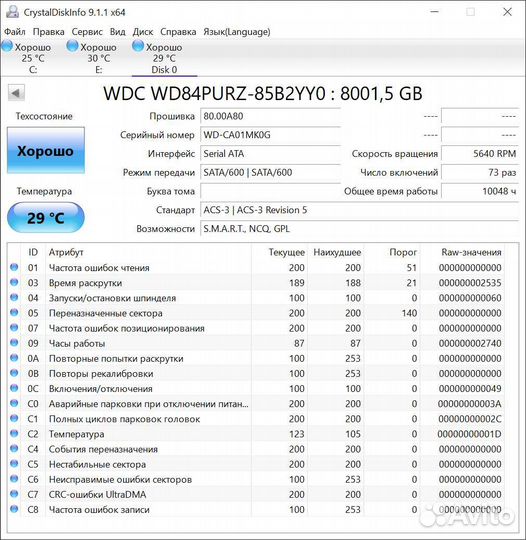
Task: Select the Disk 0 29 °C tab
Action: coord(165,58)
